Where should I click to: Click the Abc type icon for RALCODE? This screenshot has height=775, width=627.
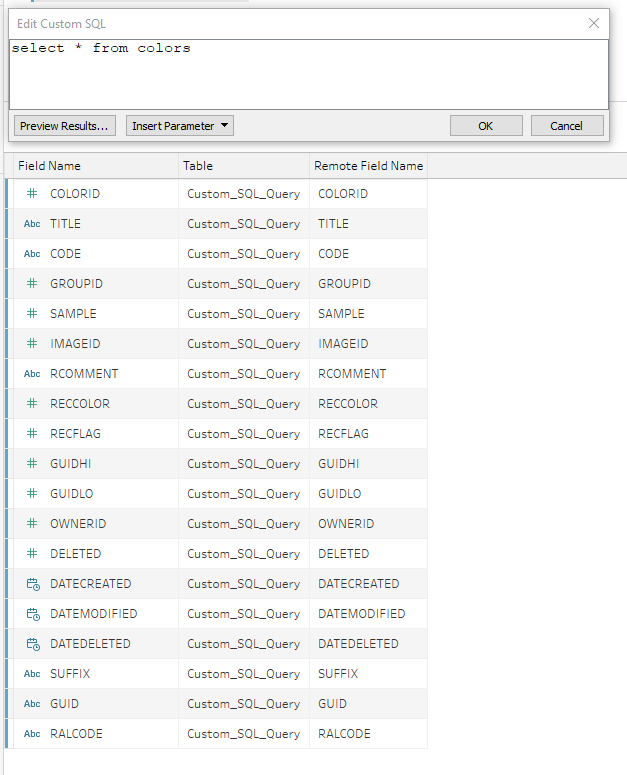(32, 734)
